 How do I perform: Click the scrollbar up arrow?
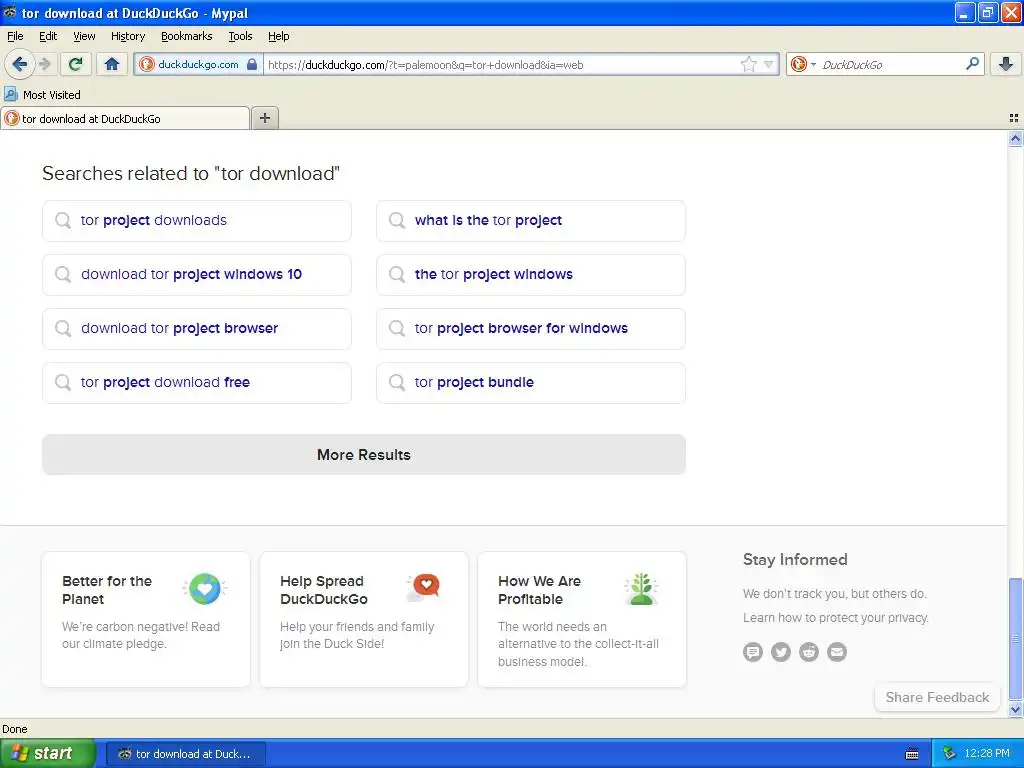pyautogui.click(x=1015, y=138)
